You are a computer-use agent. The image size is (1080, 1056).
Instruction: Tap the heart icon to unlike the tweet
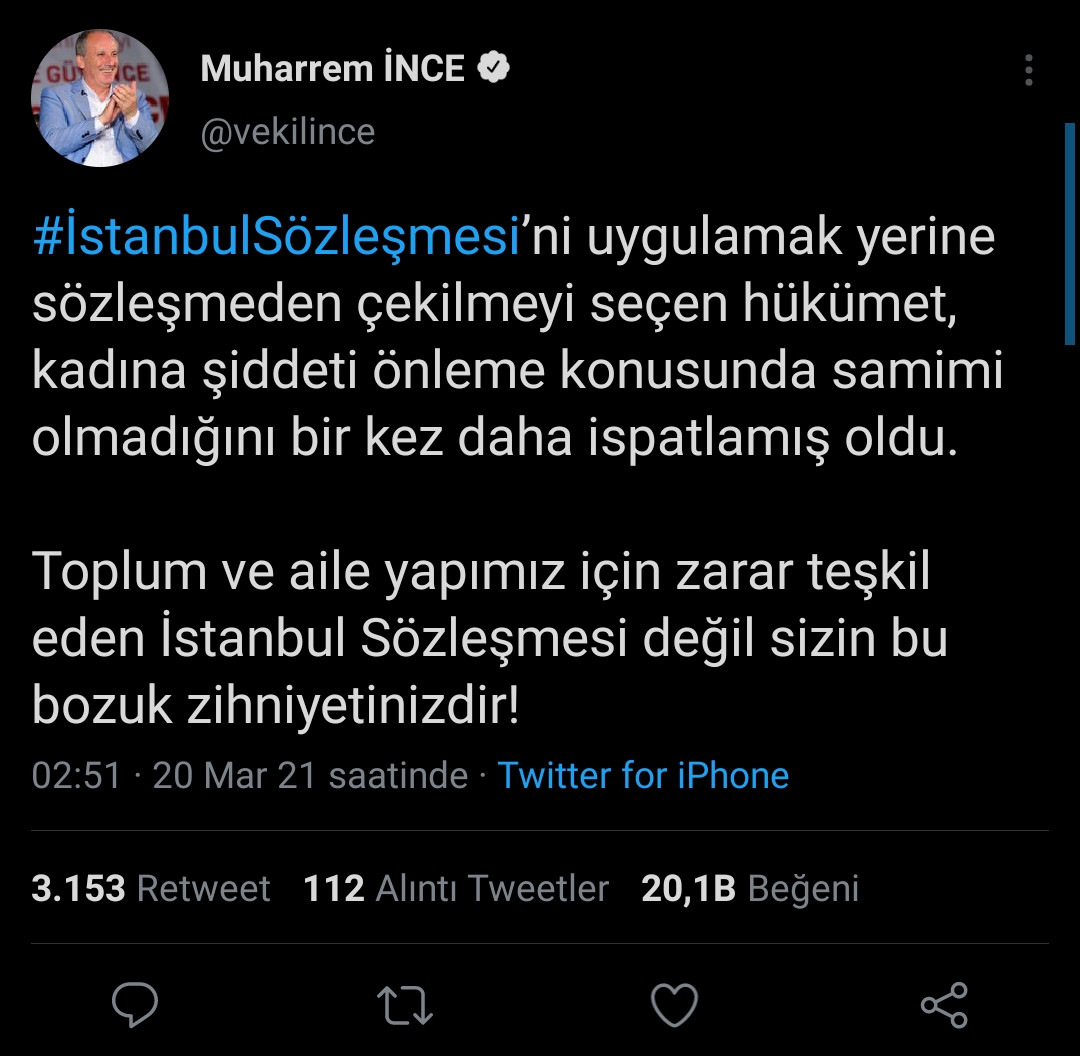tap(676, 1004)
